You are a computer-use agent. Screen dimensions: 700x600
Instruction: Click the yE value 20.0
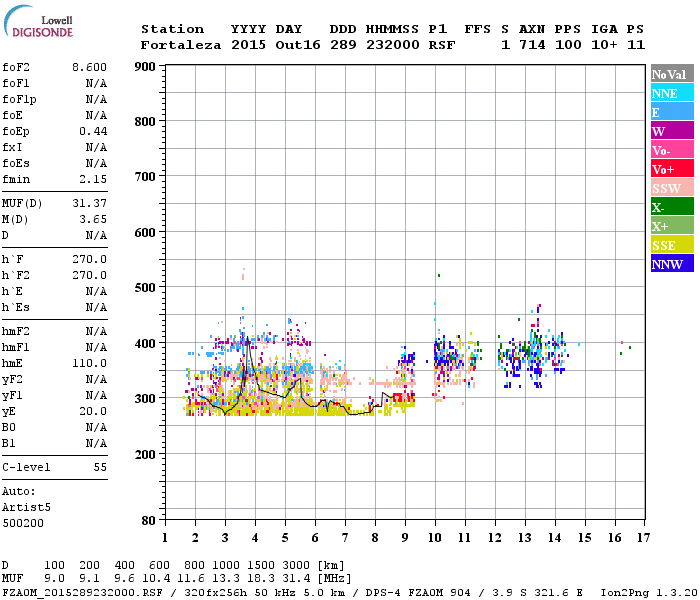click(93, 412)
